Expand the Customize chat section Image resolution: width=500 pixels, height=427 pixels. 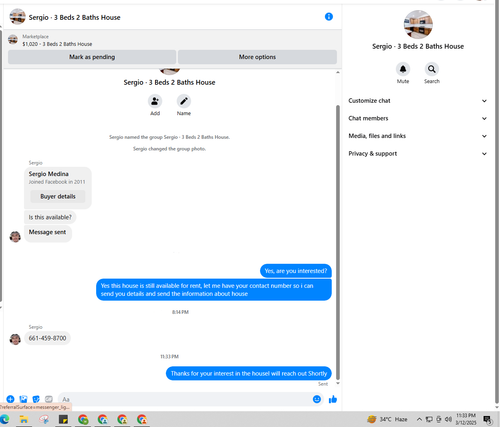[x=418, y=101]
